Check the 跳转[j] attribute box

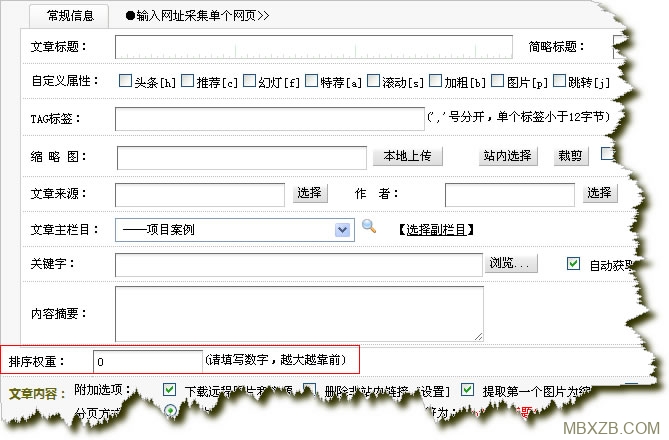click(x=559, y=80)
